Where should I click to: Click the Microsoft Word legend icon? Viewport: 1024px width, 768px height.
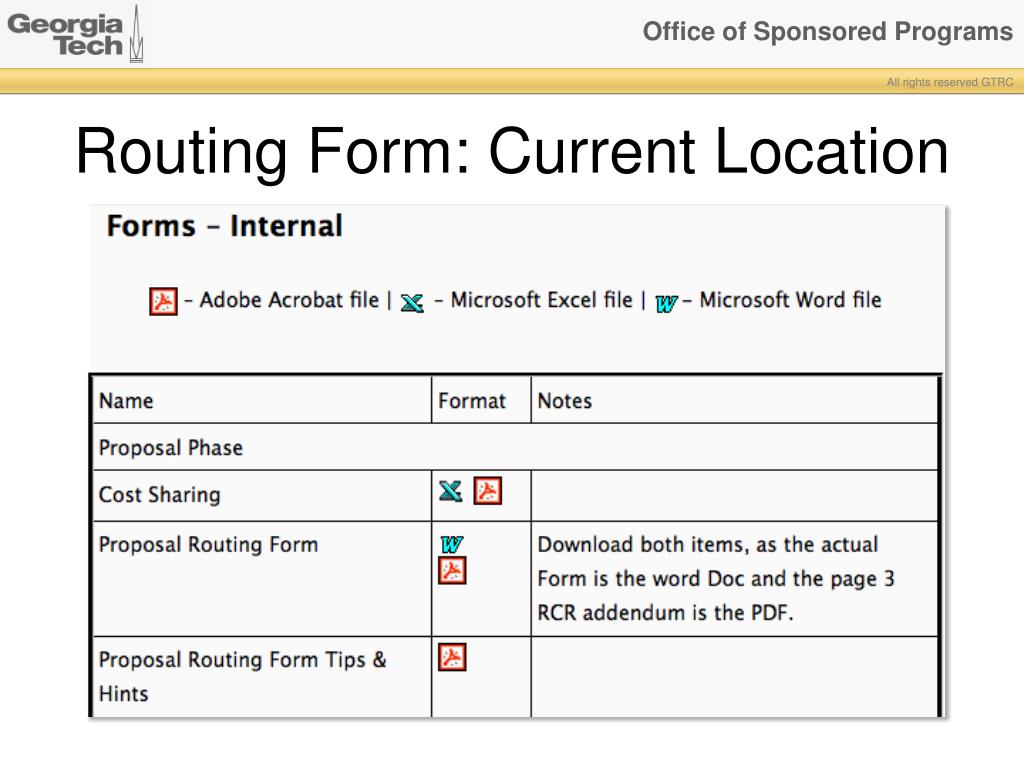coord(666,304)
